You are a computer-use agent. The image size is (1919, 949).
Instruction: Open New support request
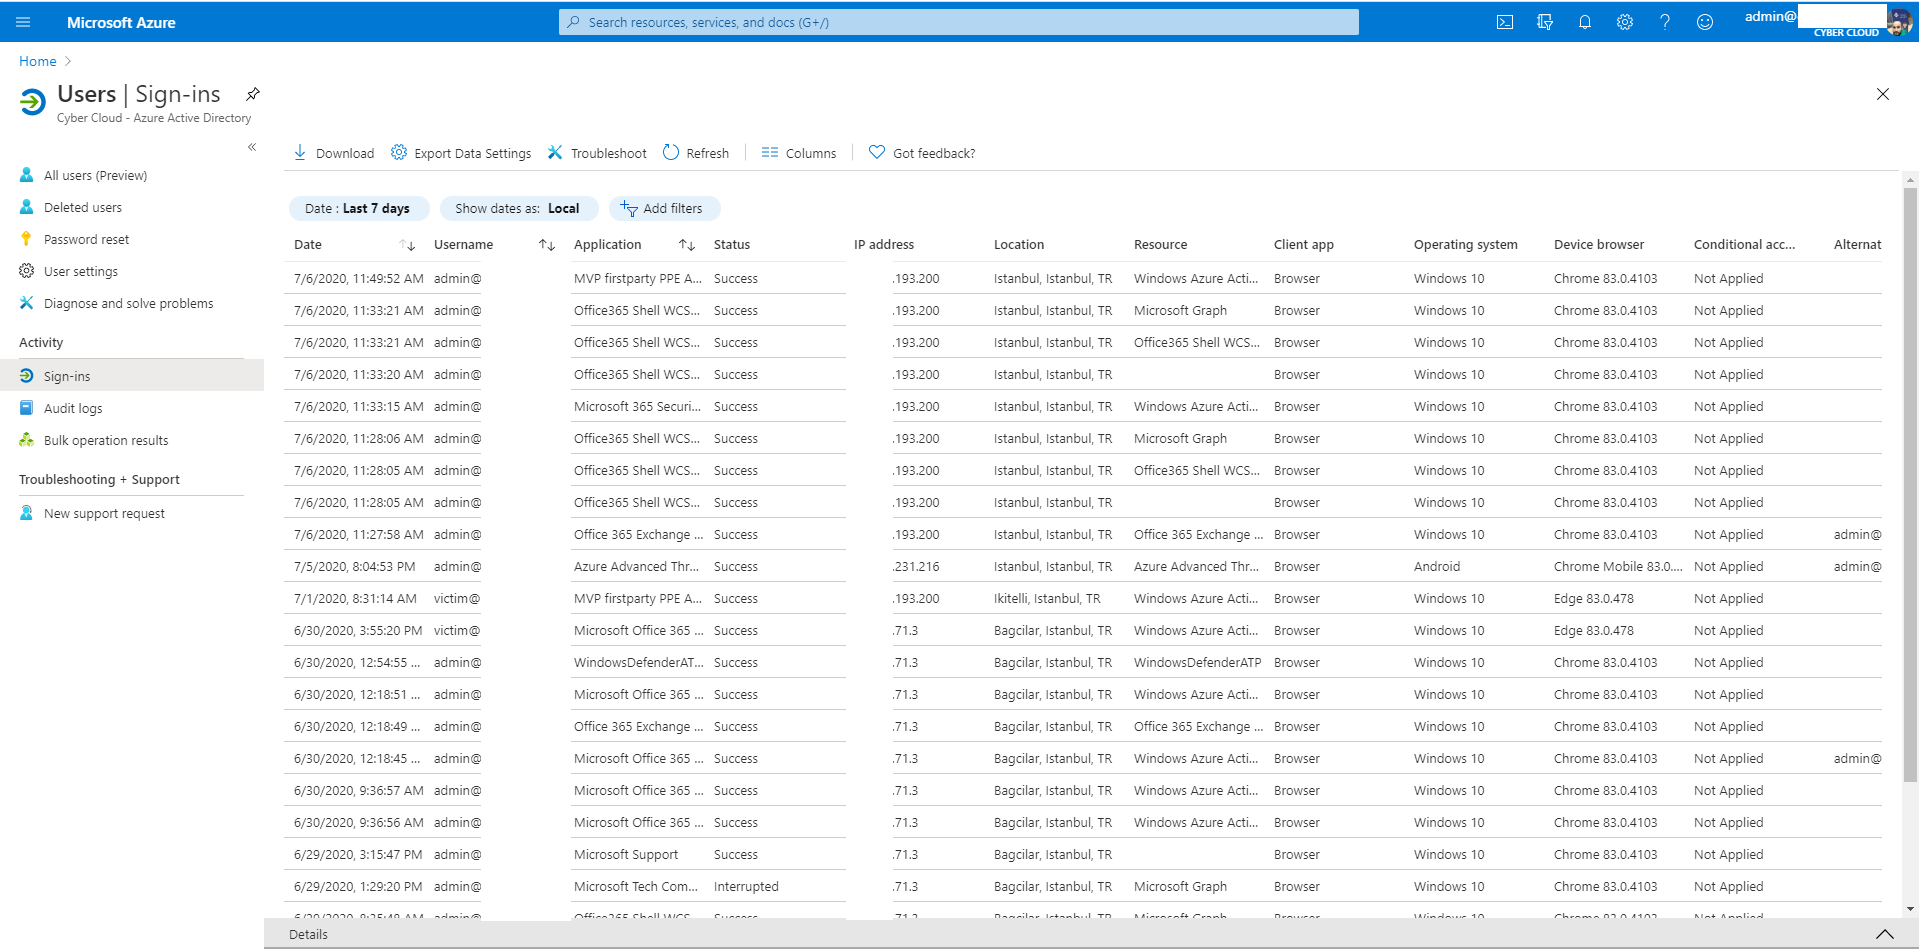tap(104, 513)
